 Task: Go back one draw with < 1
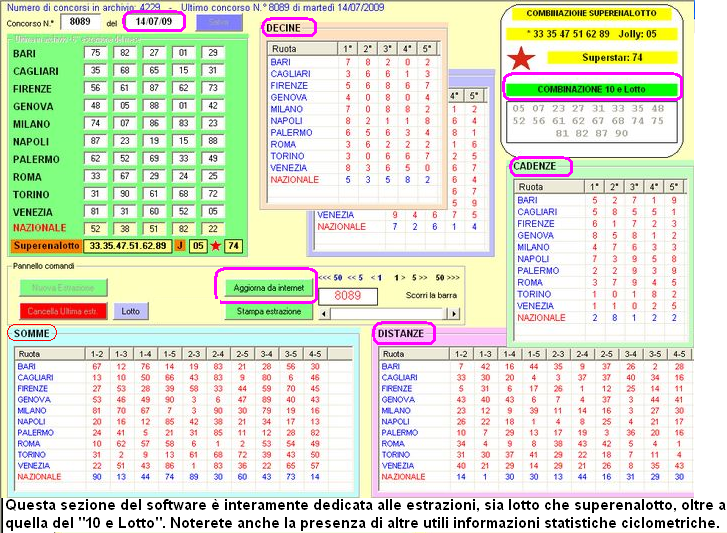(x=376, y=278)
